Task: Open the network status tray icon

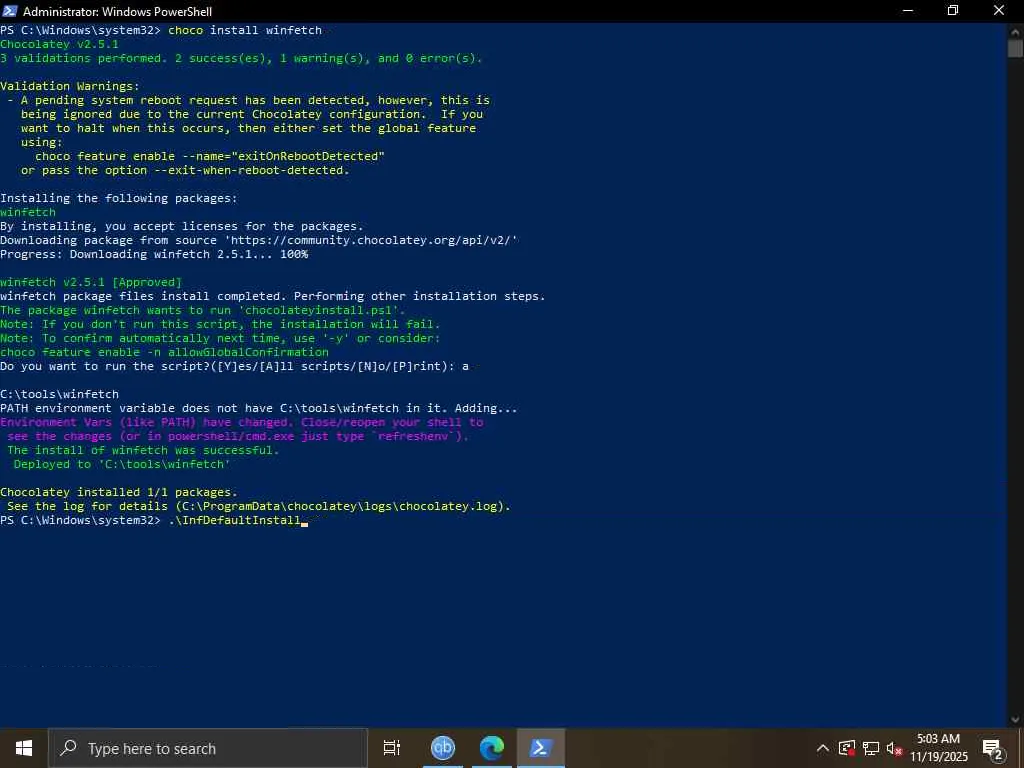Action: [871, 748]
